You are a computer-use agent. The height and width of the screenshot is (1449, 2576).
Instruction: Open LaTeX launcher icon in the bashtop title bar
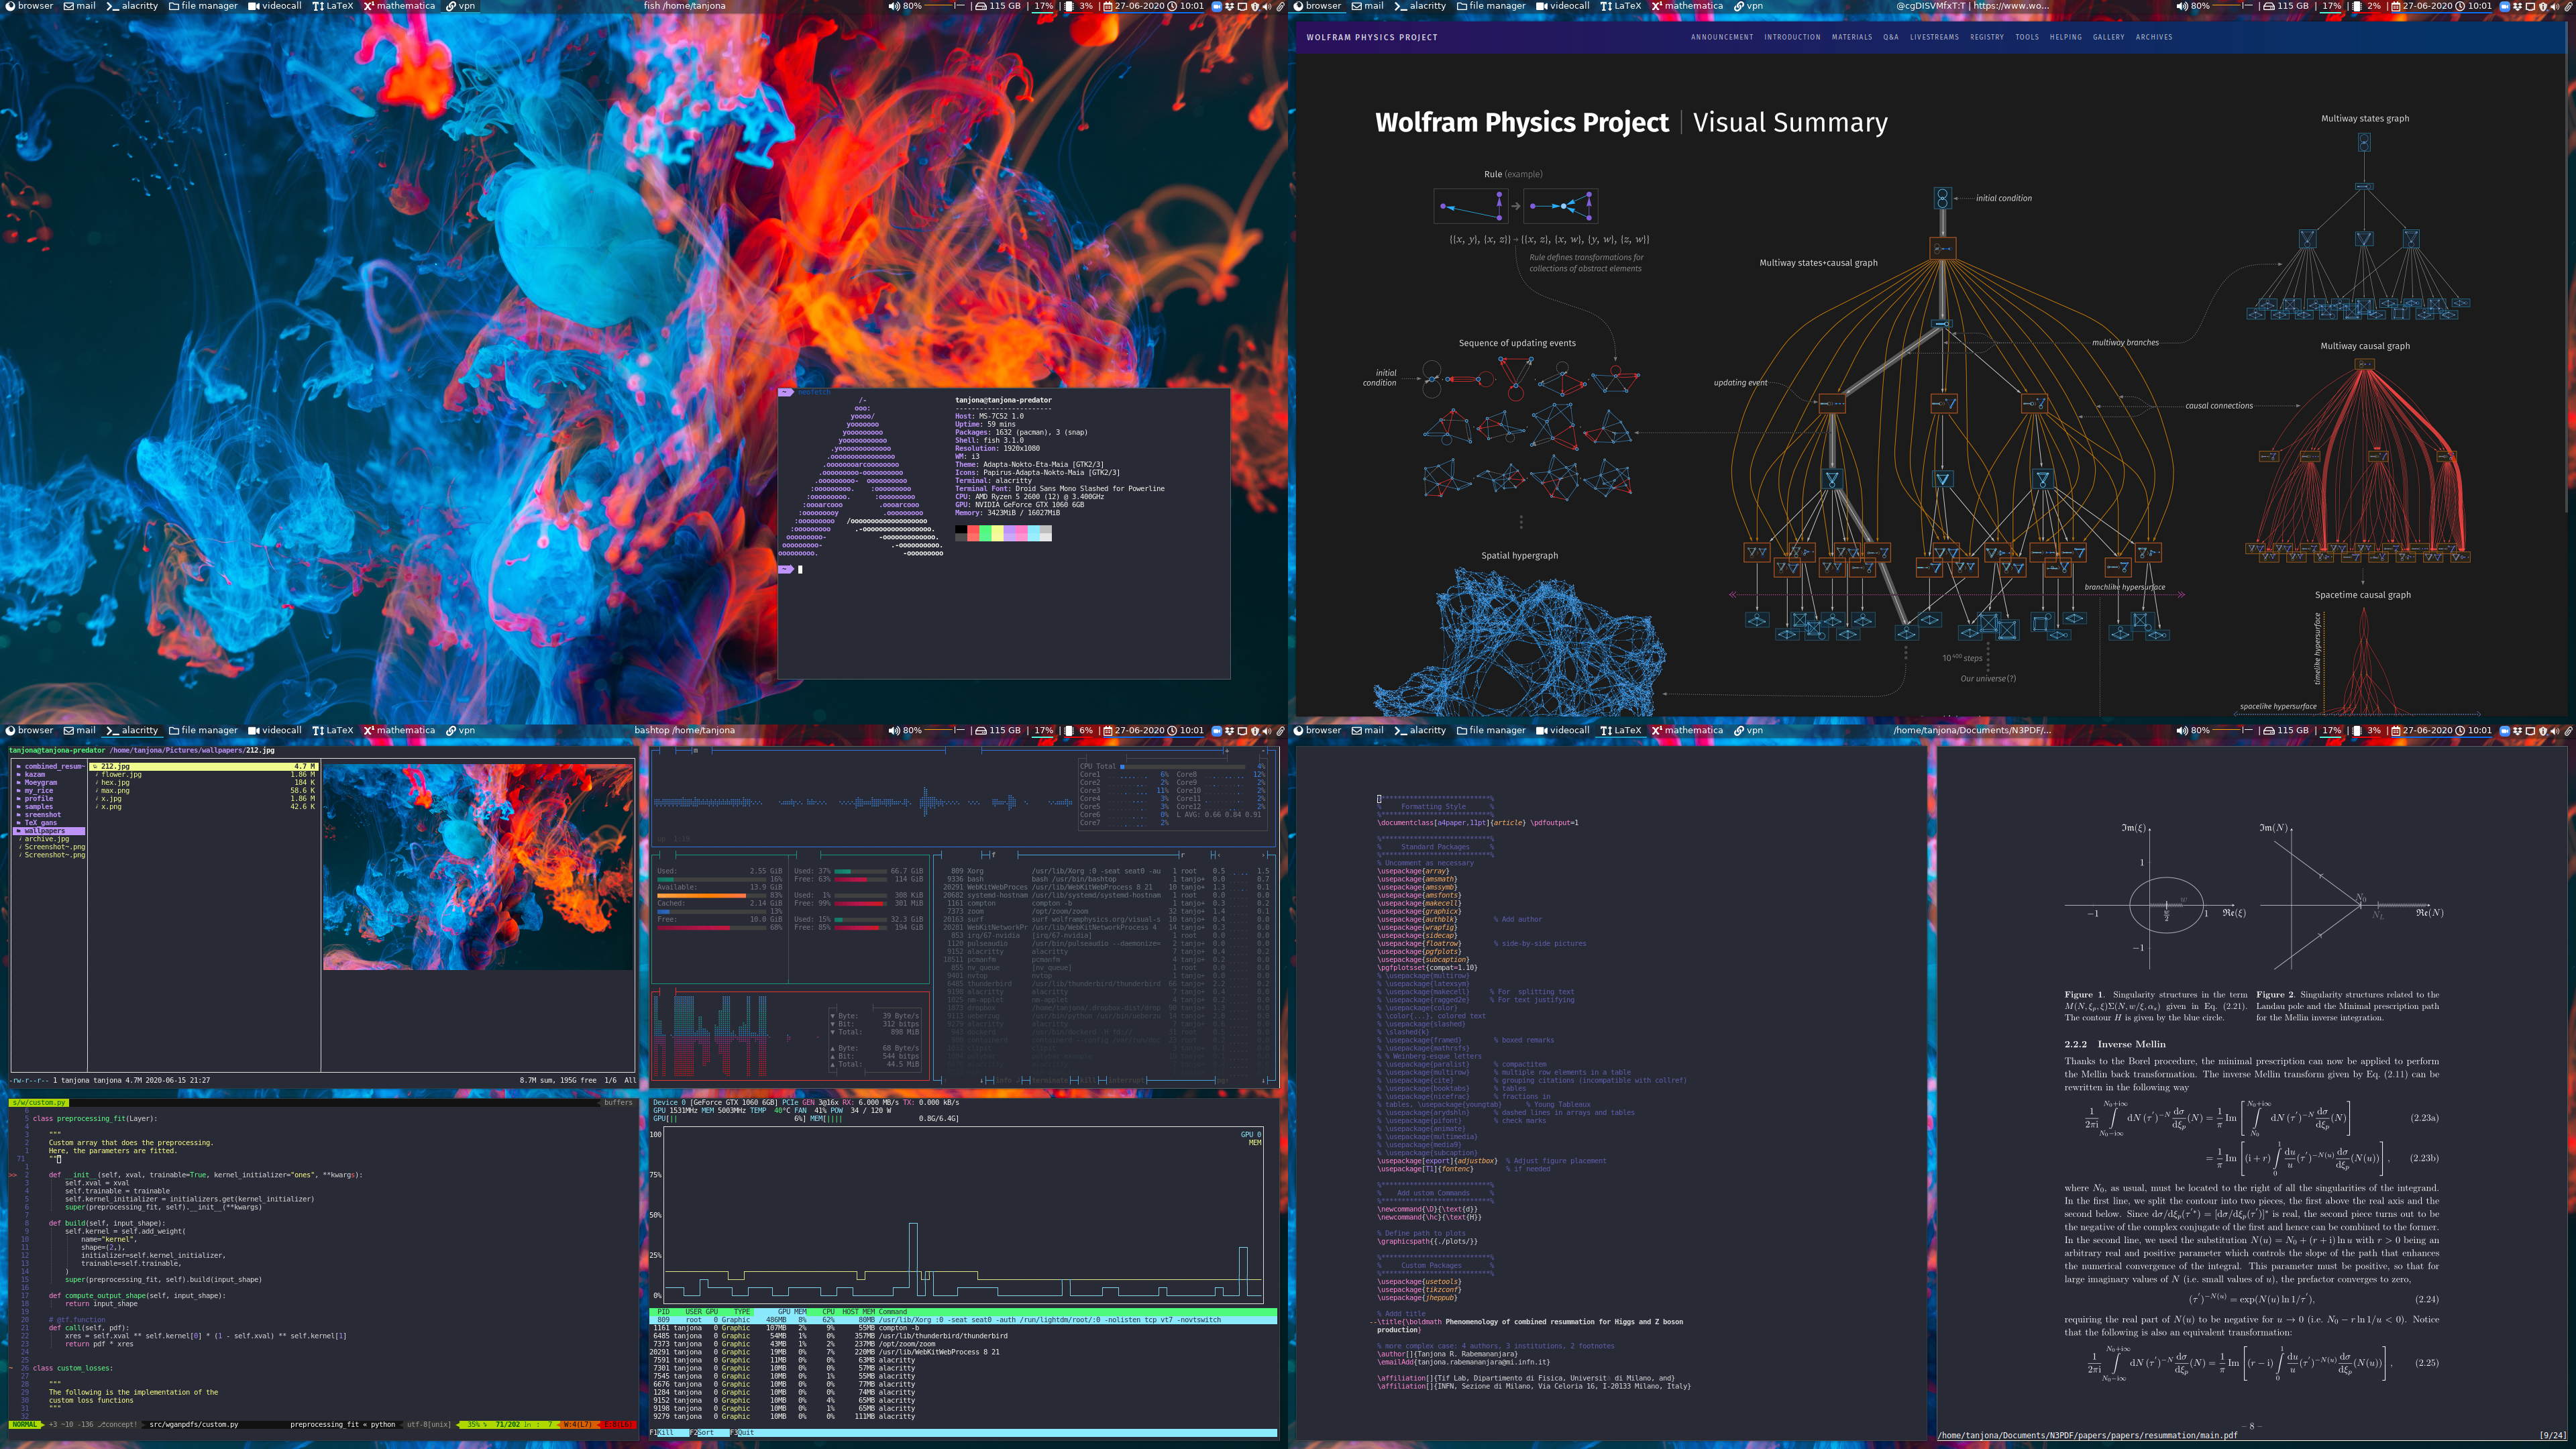(x=318, y=731)
